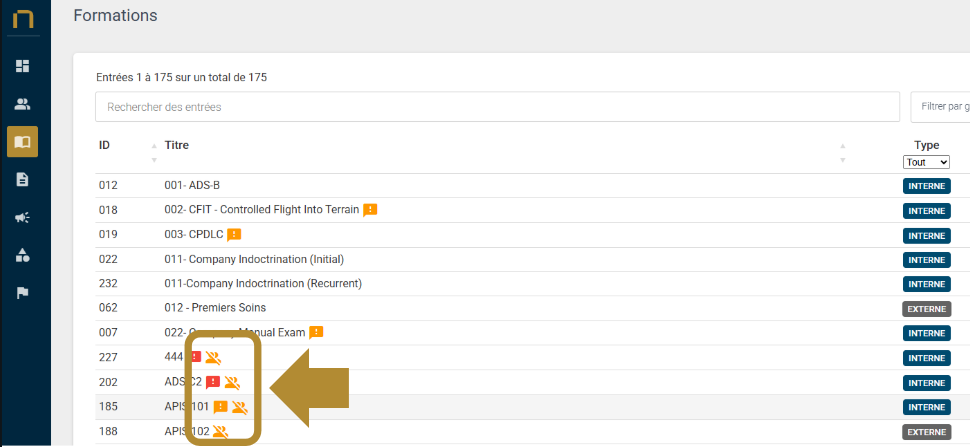Open "012 - Premiers Soins" formation
Screen dimensions: 970x447
215,308
